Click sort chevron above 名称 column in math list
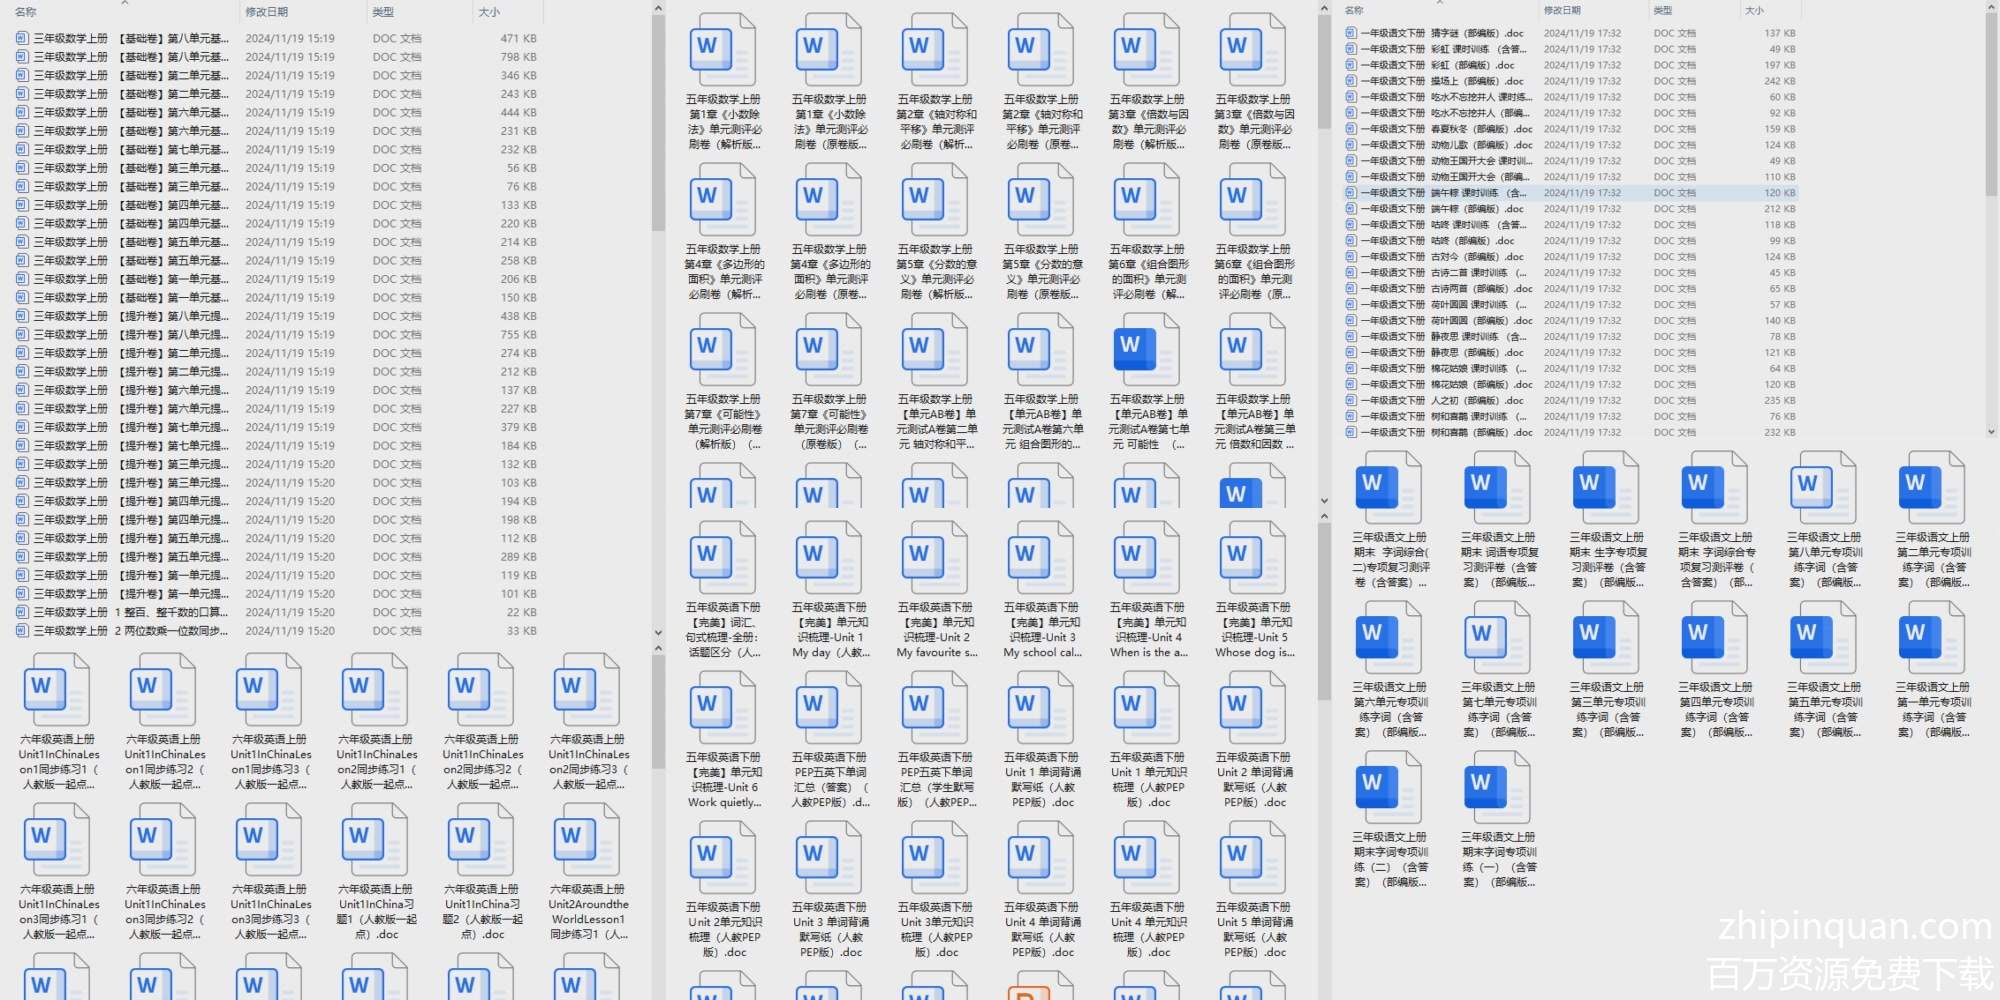 [125, 3]
